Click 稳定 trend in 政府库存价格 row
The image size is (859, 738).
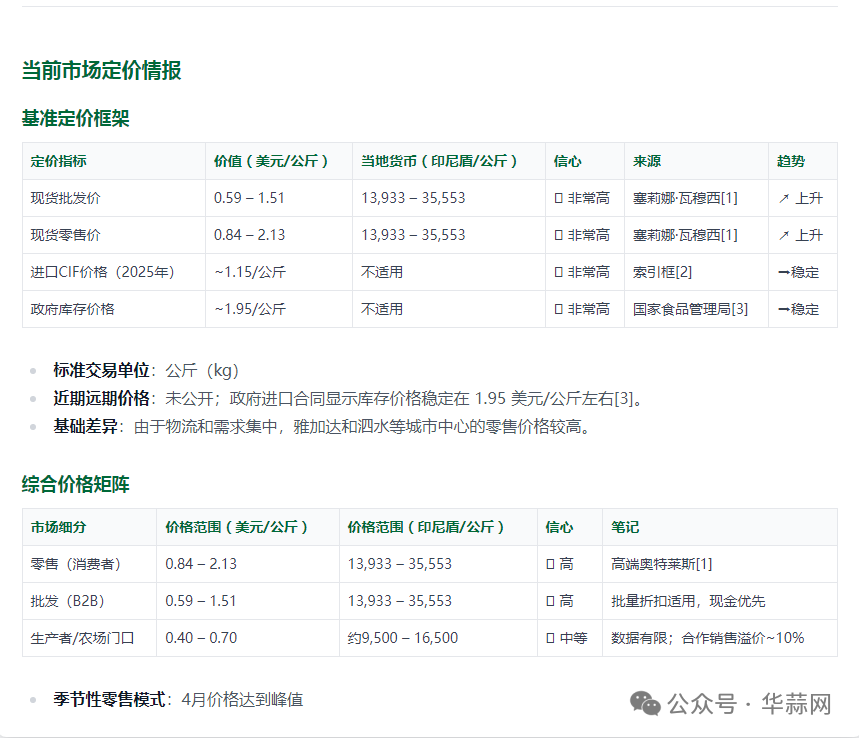[805, 309]
